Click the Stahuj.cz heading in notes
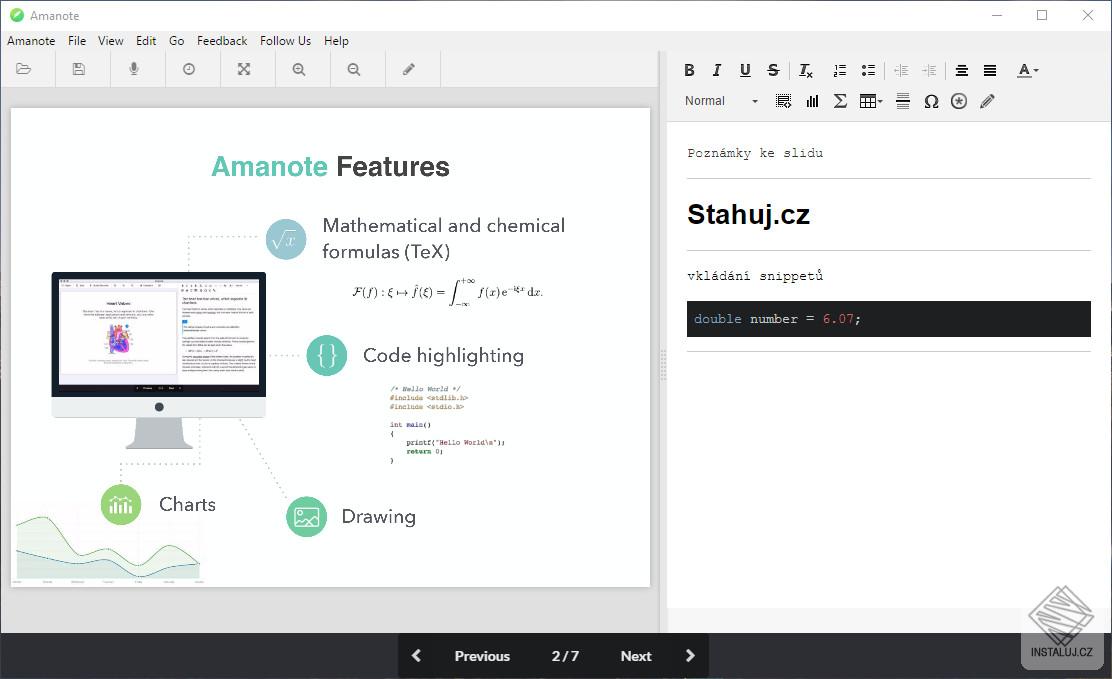 coord(748,214)
